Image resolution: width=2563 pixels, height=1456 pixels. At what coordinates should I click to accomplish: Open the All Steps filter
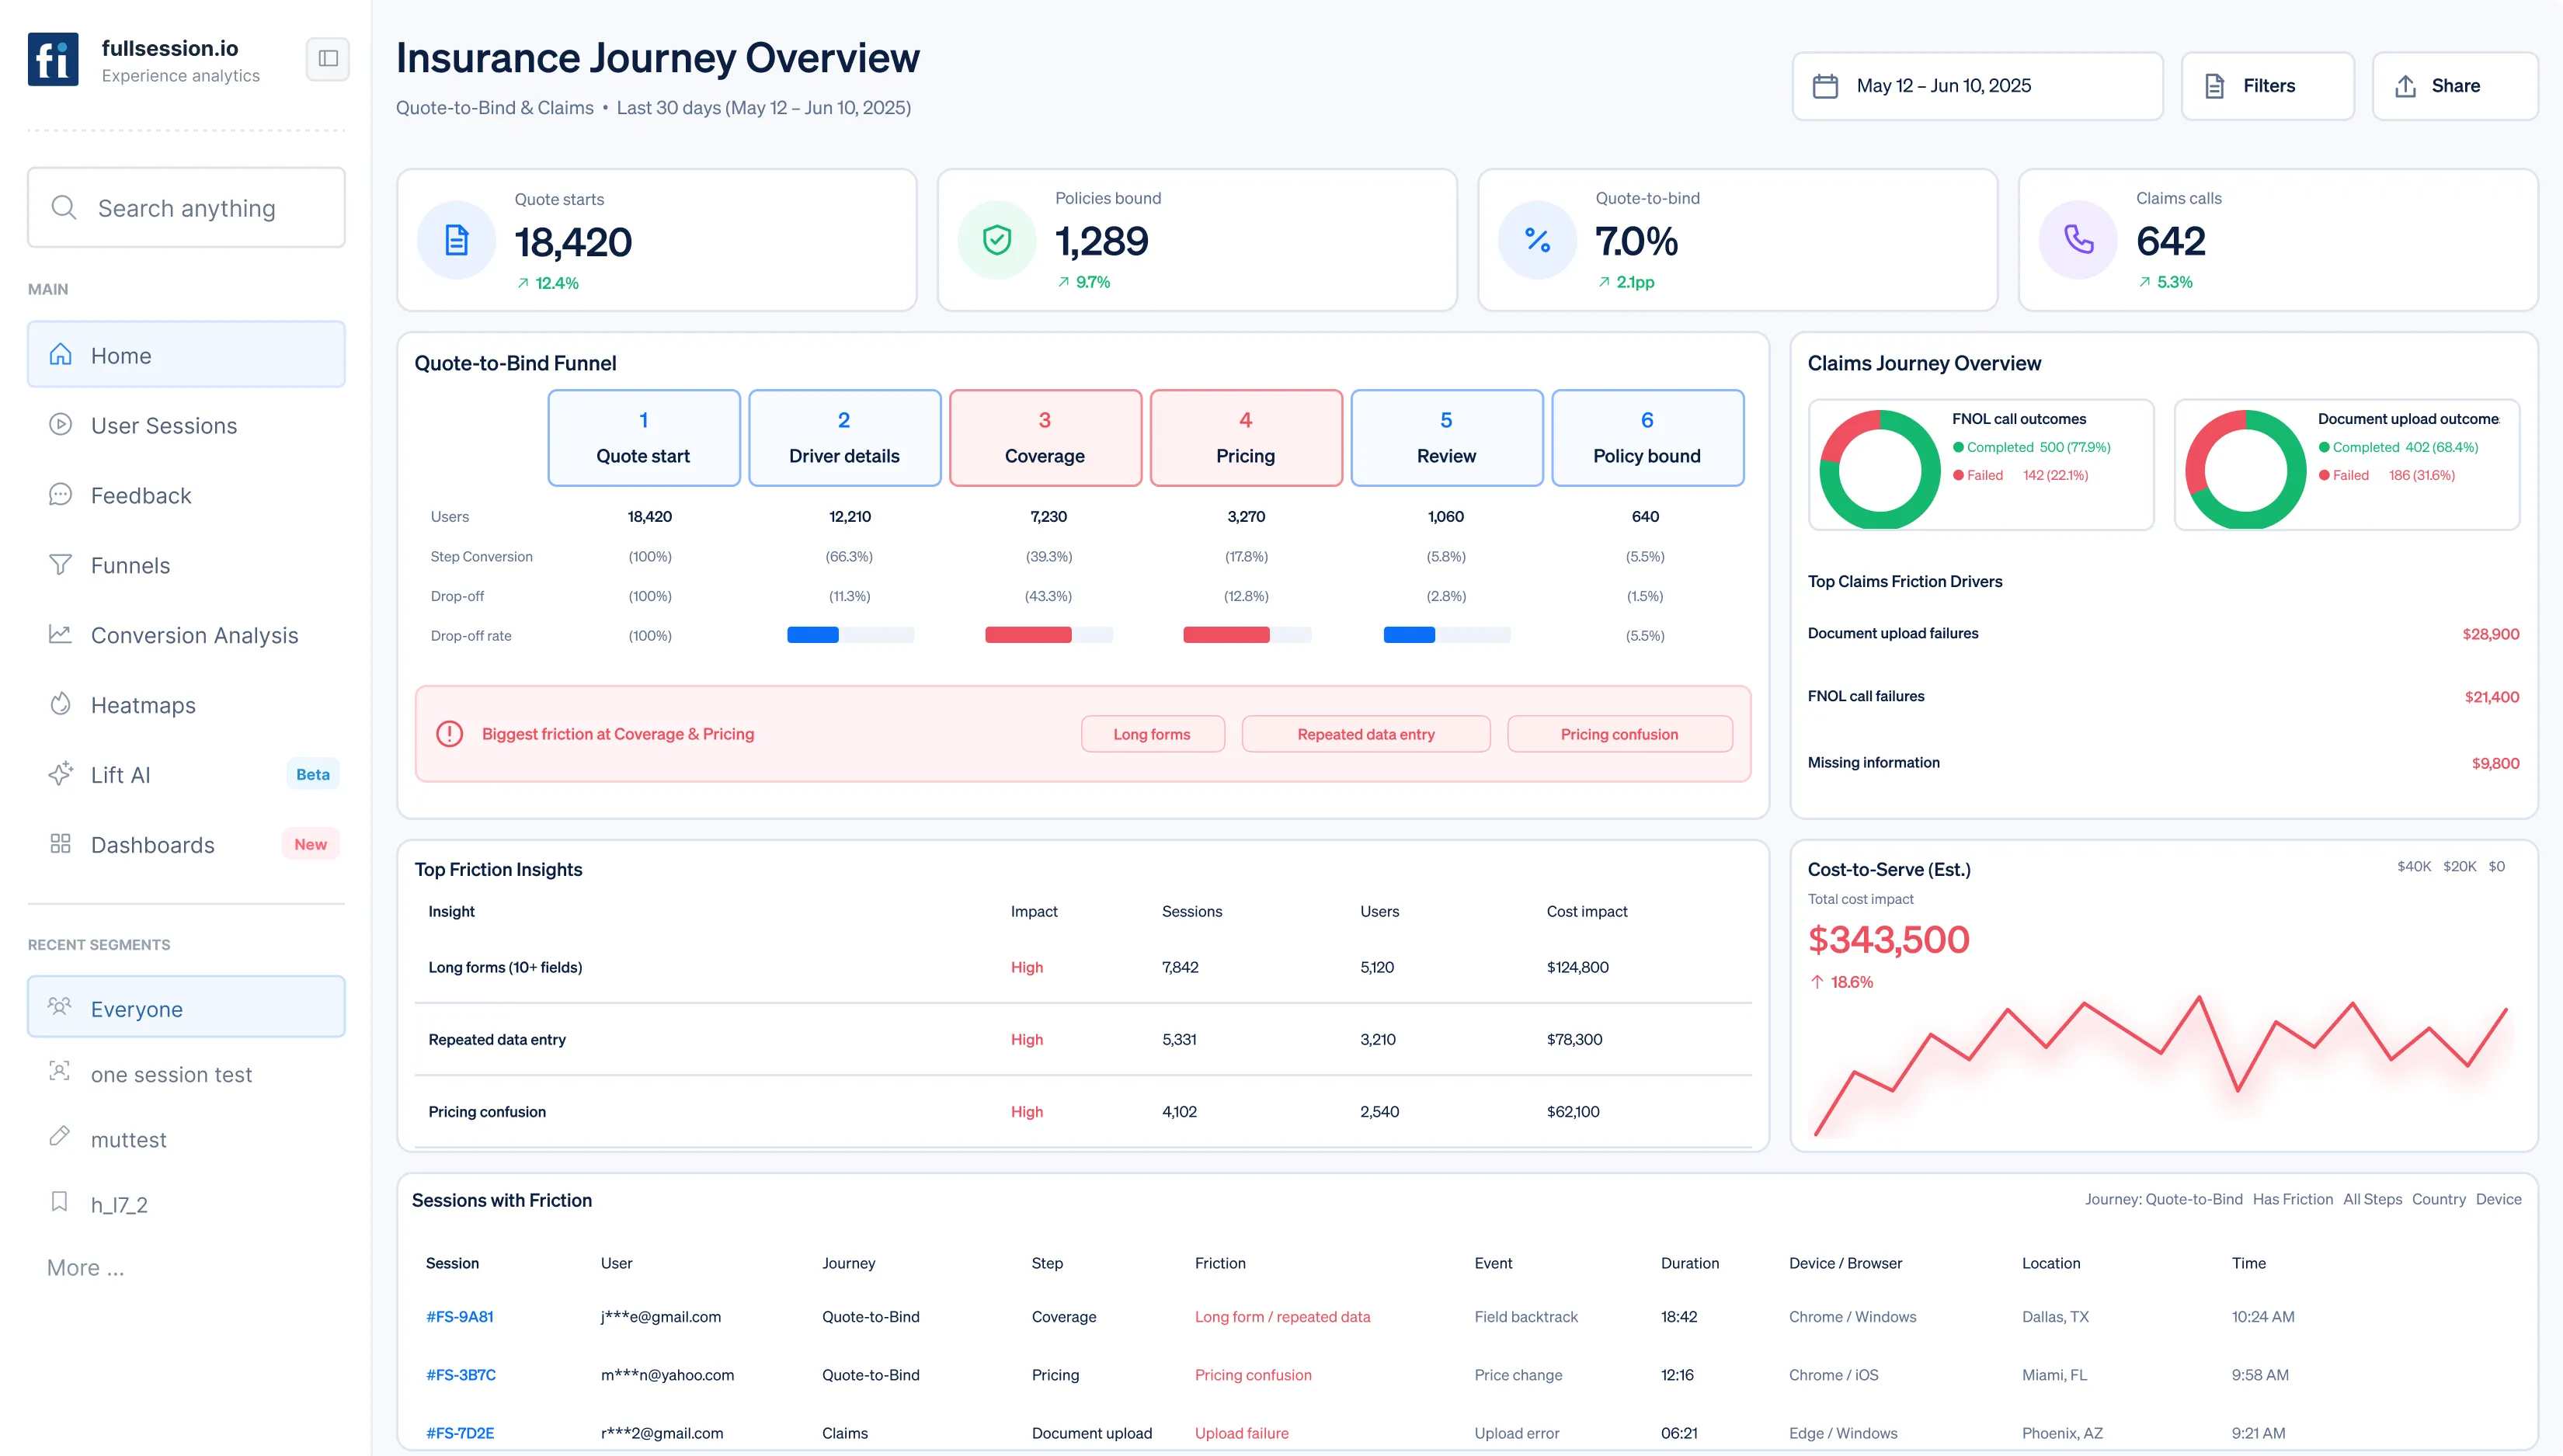(x=2372, y=1200)
